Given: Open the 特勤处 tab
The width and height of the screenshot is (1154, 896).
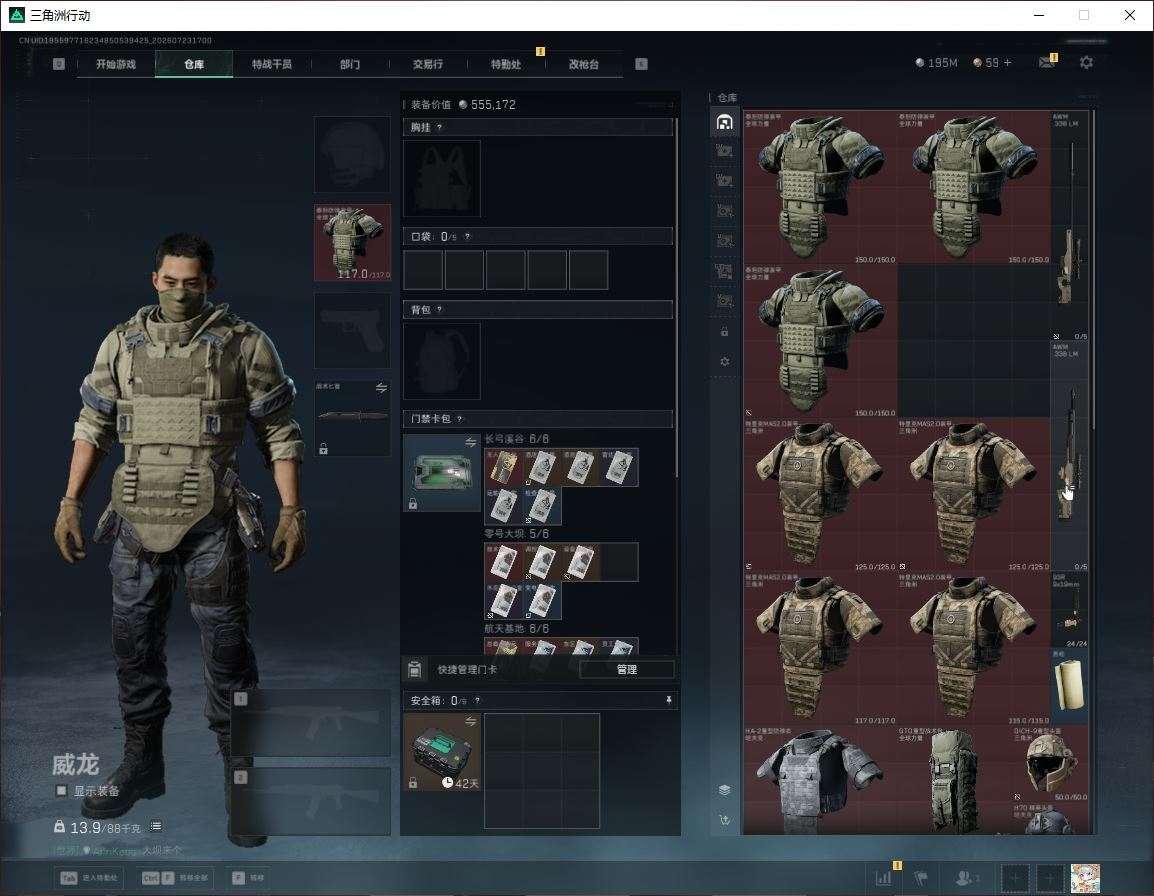Looking at the screenshot, I should tap(506, 64).
